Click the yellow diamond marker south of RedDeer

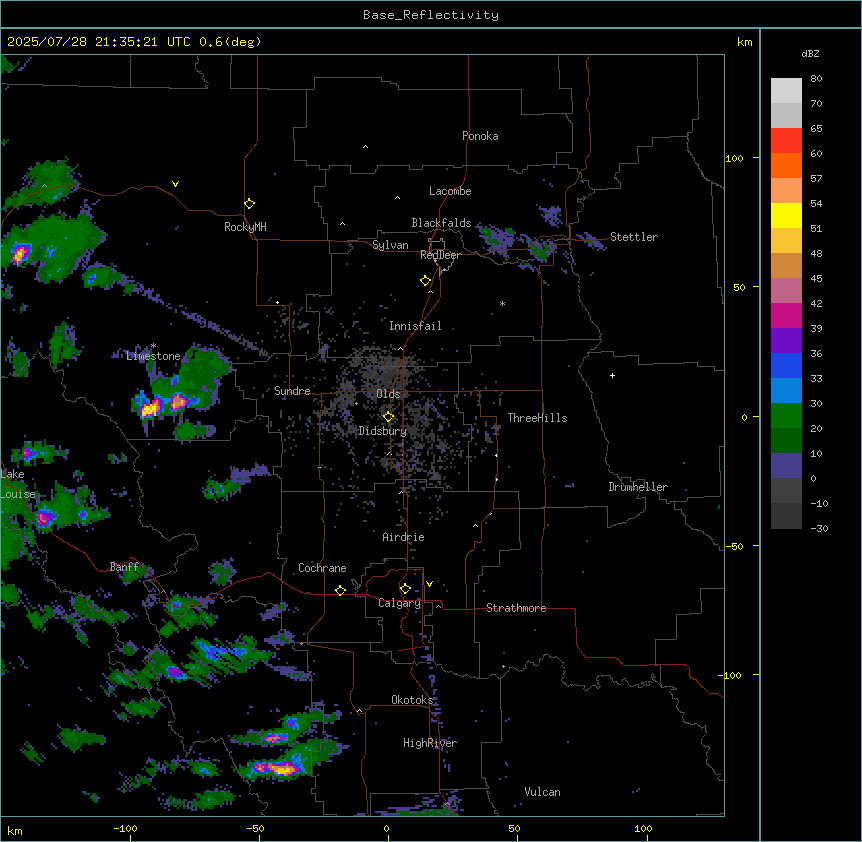[x=425, y=280]
